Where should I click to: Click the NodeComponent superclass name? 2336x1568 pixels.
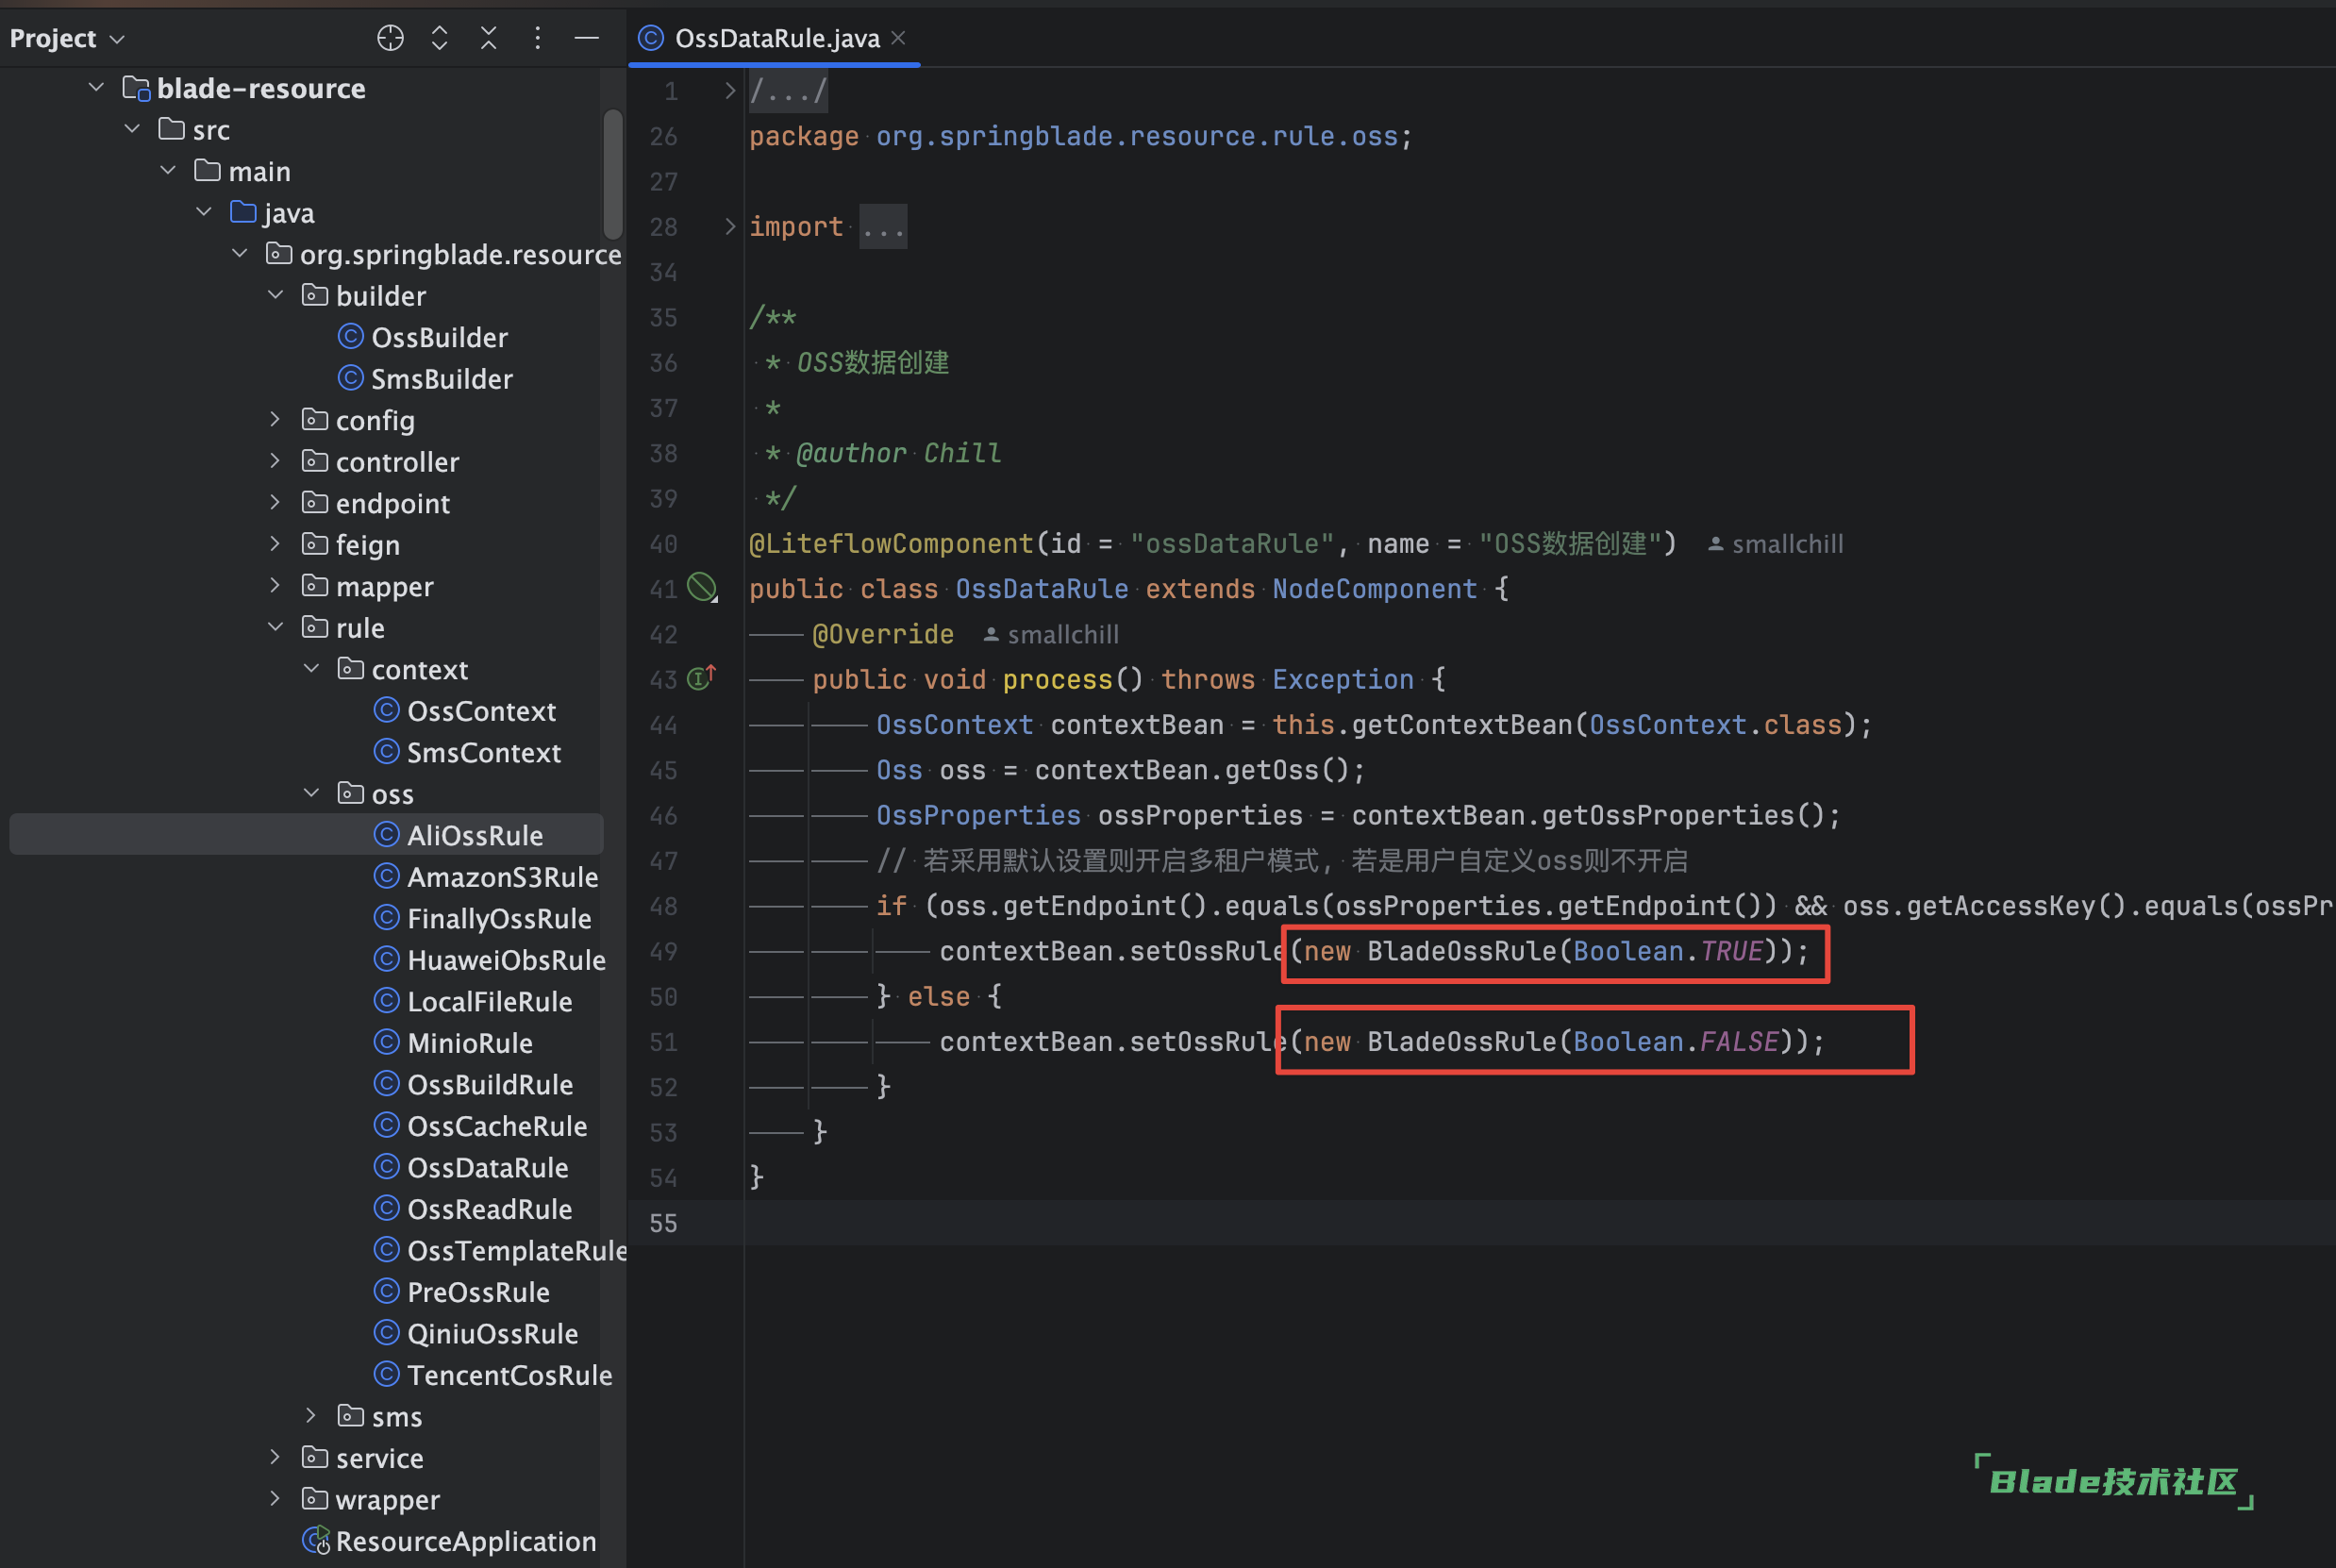click(x=1374, y=588)
